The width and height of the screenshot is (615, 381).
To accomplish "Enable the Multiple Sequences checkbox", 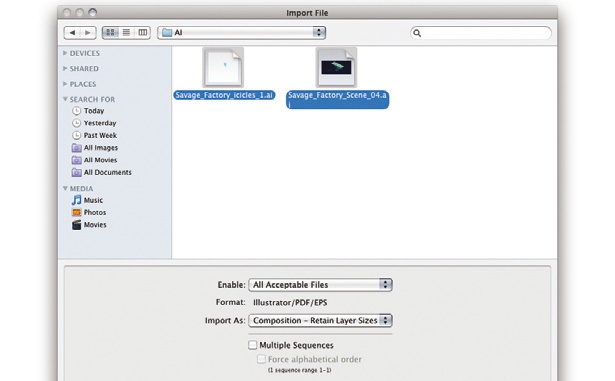I will click(x=253, y=345).
